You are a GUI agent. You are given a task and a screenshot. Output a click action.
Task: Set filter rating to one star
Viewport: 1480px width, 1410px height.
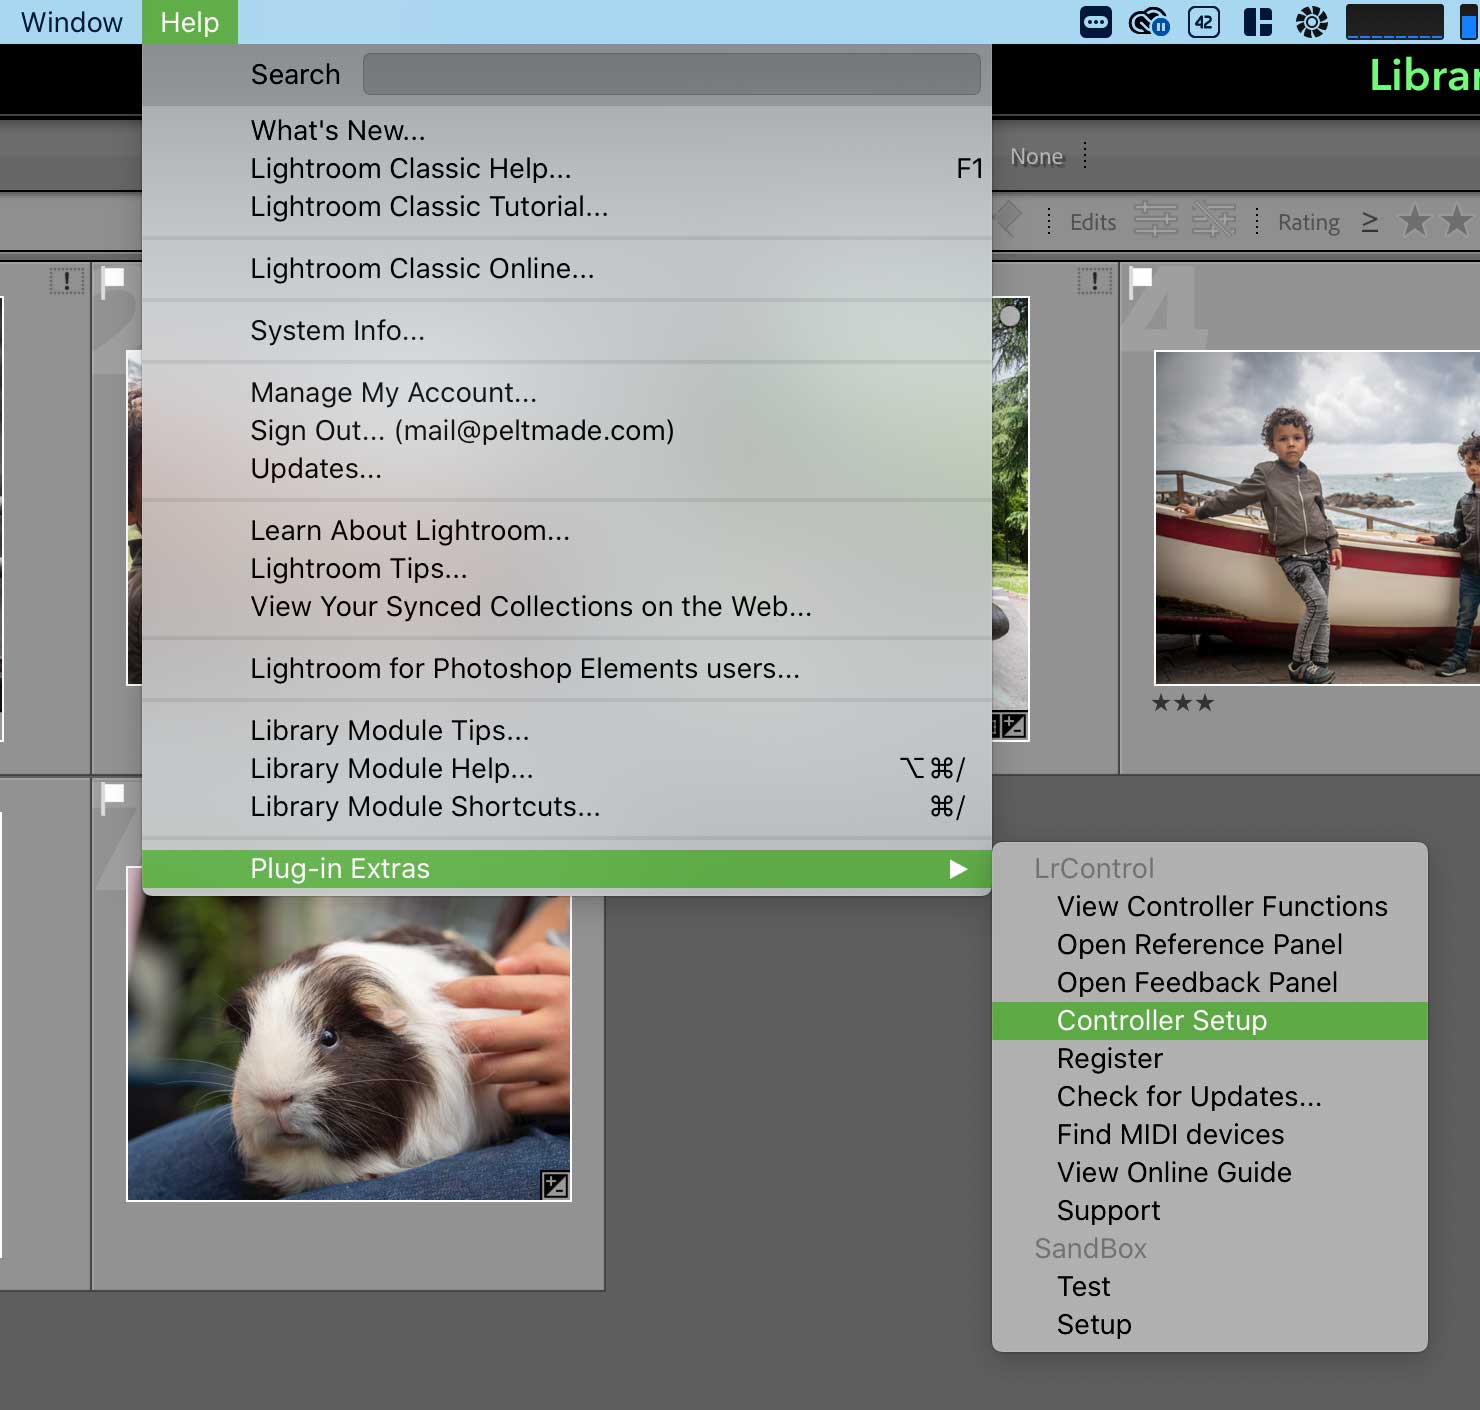(x=1414, y=221)
